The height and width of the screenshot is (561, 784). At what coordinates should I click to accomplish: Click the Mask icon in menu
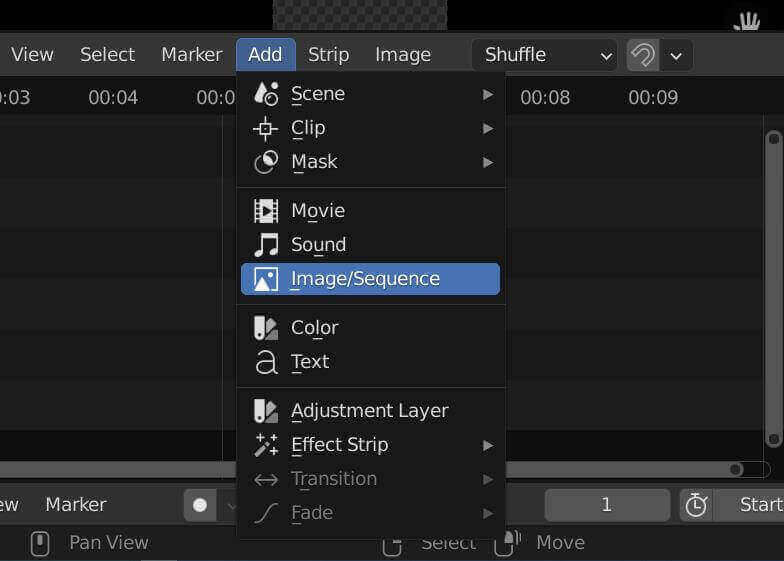pos(266,162)
